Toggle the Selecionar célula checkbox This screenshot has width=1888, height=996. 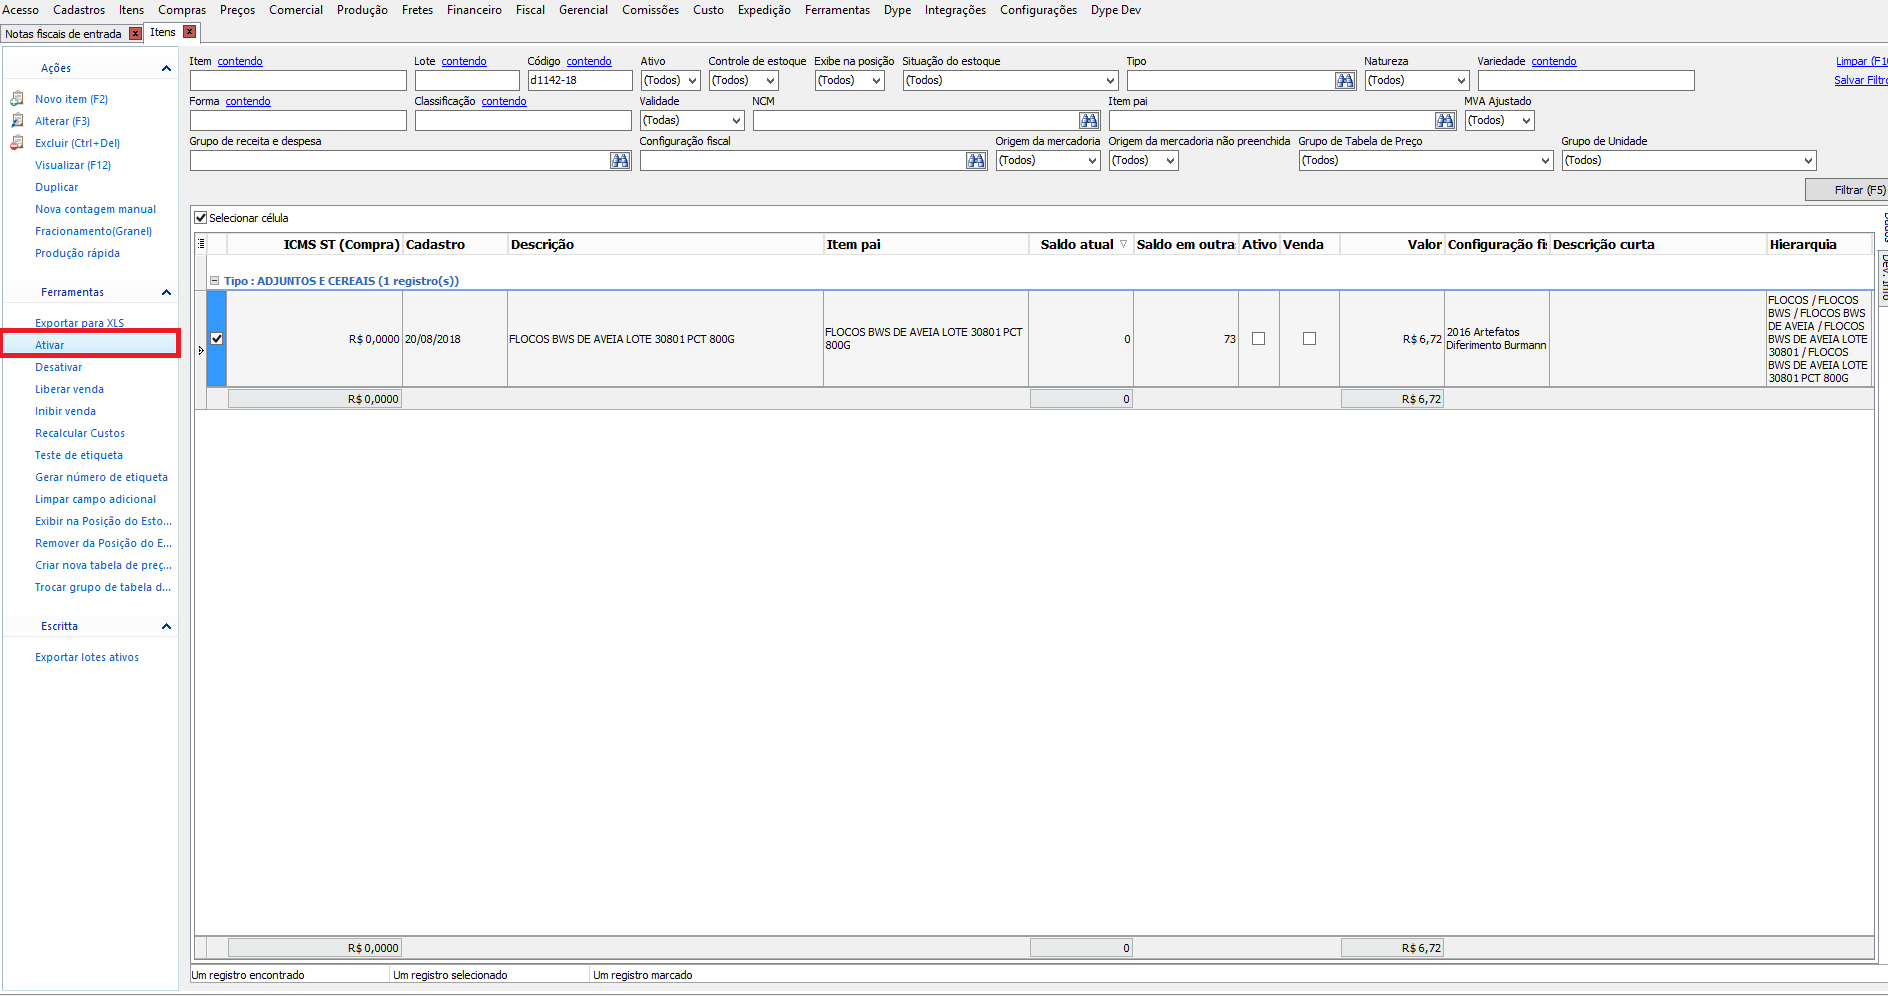coord(201,218)
